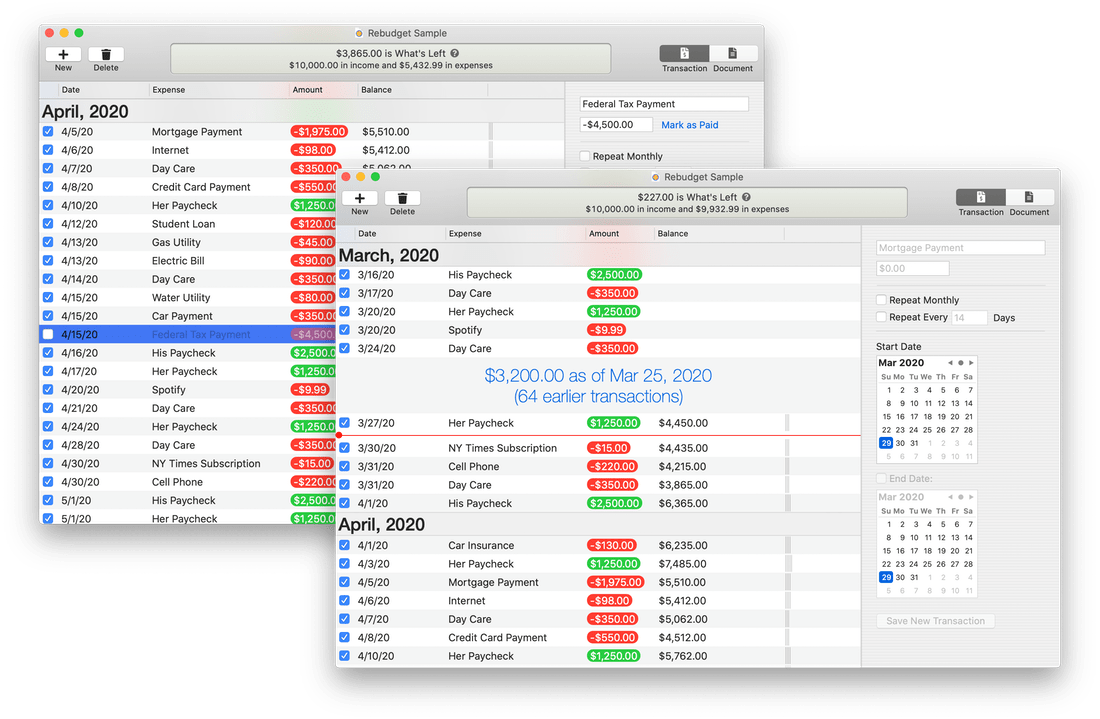Screen dimensions: 1100x719
Task: Select the Document view icon in the background window toolbar
Action: tap(733, 55)
